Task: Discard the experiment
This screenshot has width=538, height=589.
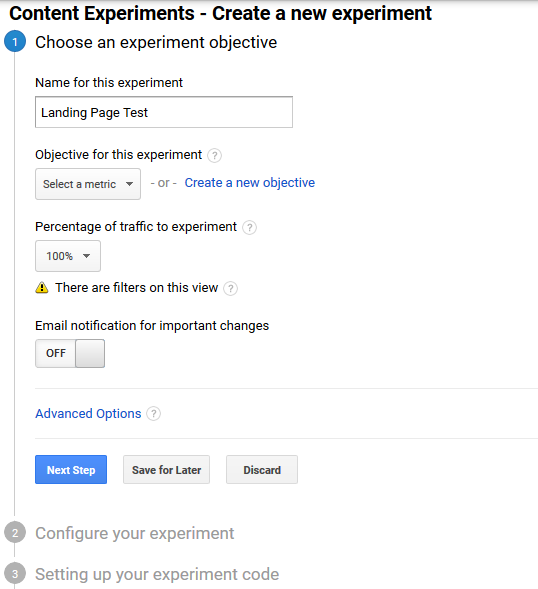Action: pyautogui.click(x=262, y=470)
